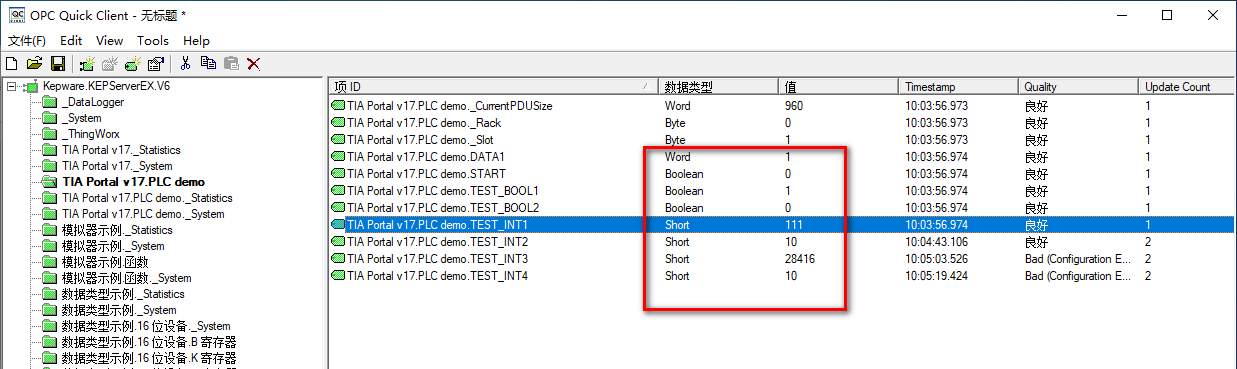Image resolution: width=1237 pixels, height=369 pixels.
Task: Click the New Server Connection icon
Action: pyautogui.click(x=87, y=63)
